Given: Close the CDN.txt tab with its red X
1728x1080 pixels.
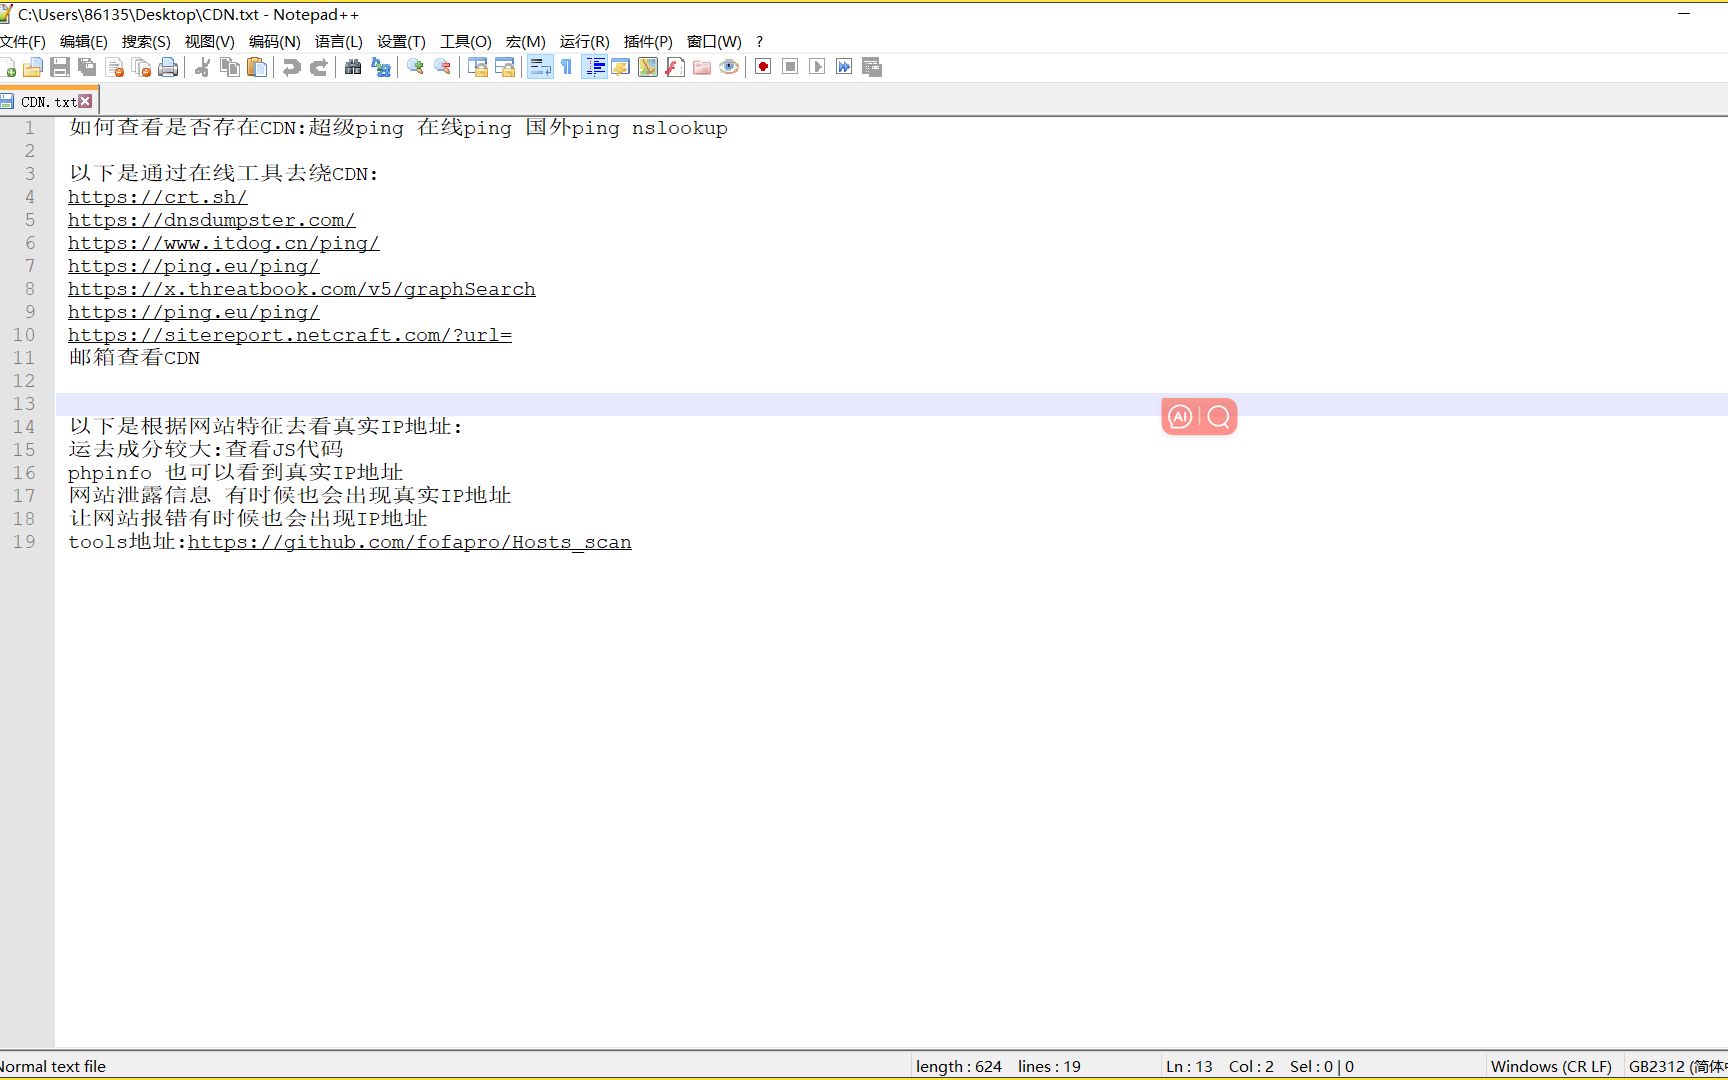Looking at the screenshot, I should point(85,101).
